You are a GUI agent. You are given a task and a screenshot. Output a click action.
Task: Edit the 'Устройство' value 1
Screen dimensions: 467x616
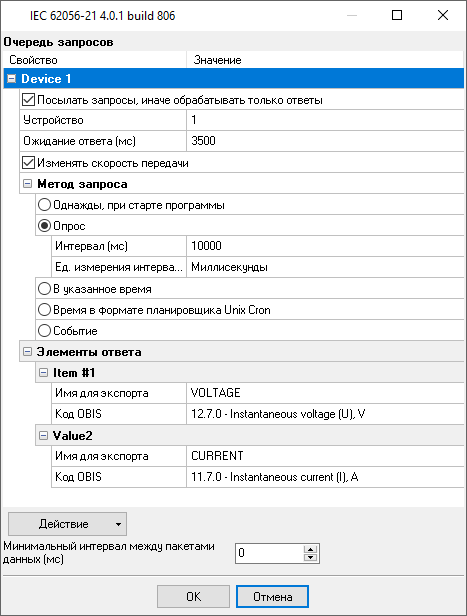[325, 120]
